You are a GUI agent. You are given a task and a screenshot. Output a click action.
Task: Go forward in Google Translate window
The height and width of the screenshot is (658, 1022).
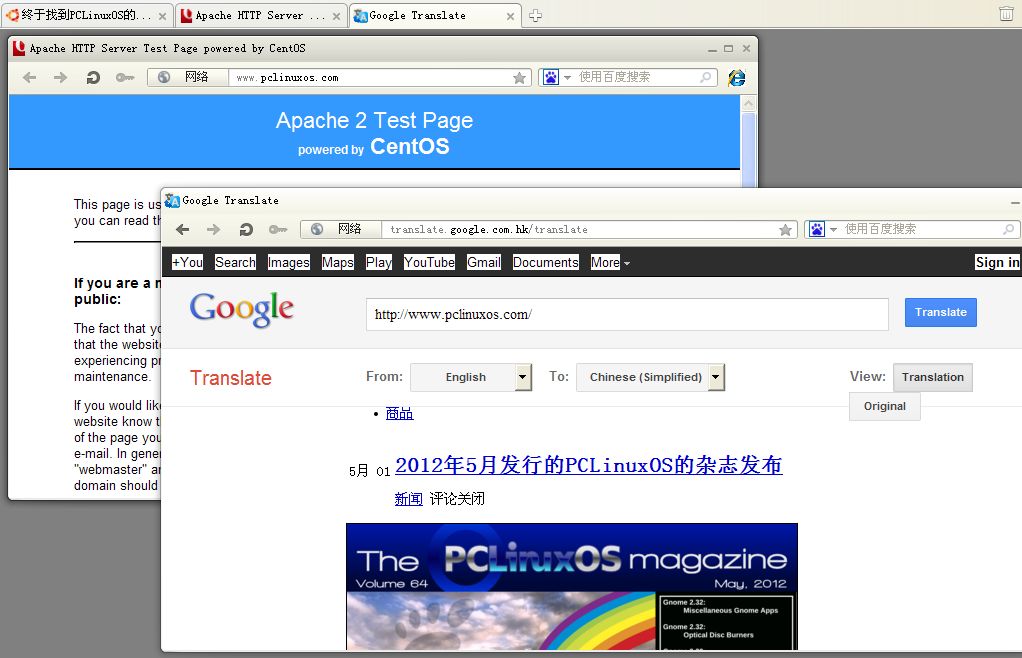tap(213, 229)
